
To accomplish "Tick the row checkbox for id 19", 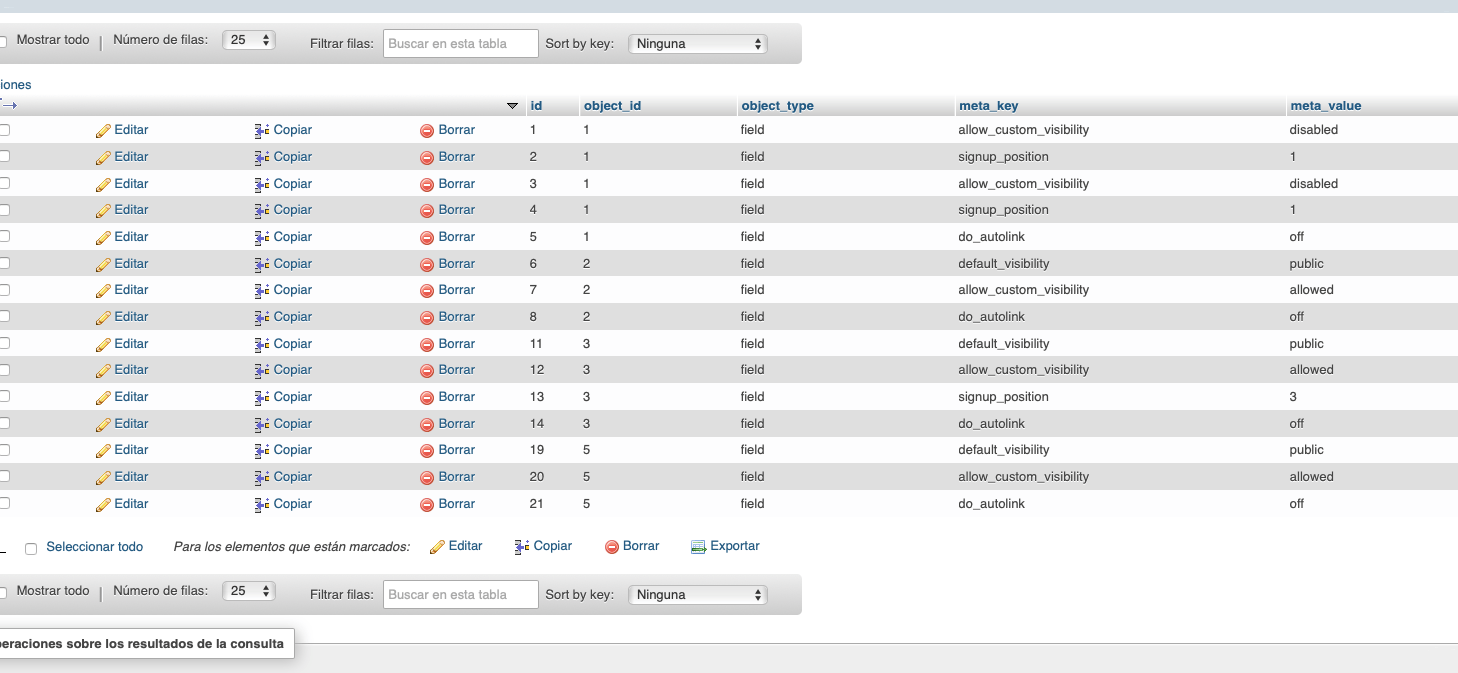I will [x=4, y=450].
